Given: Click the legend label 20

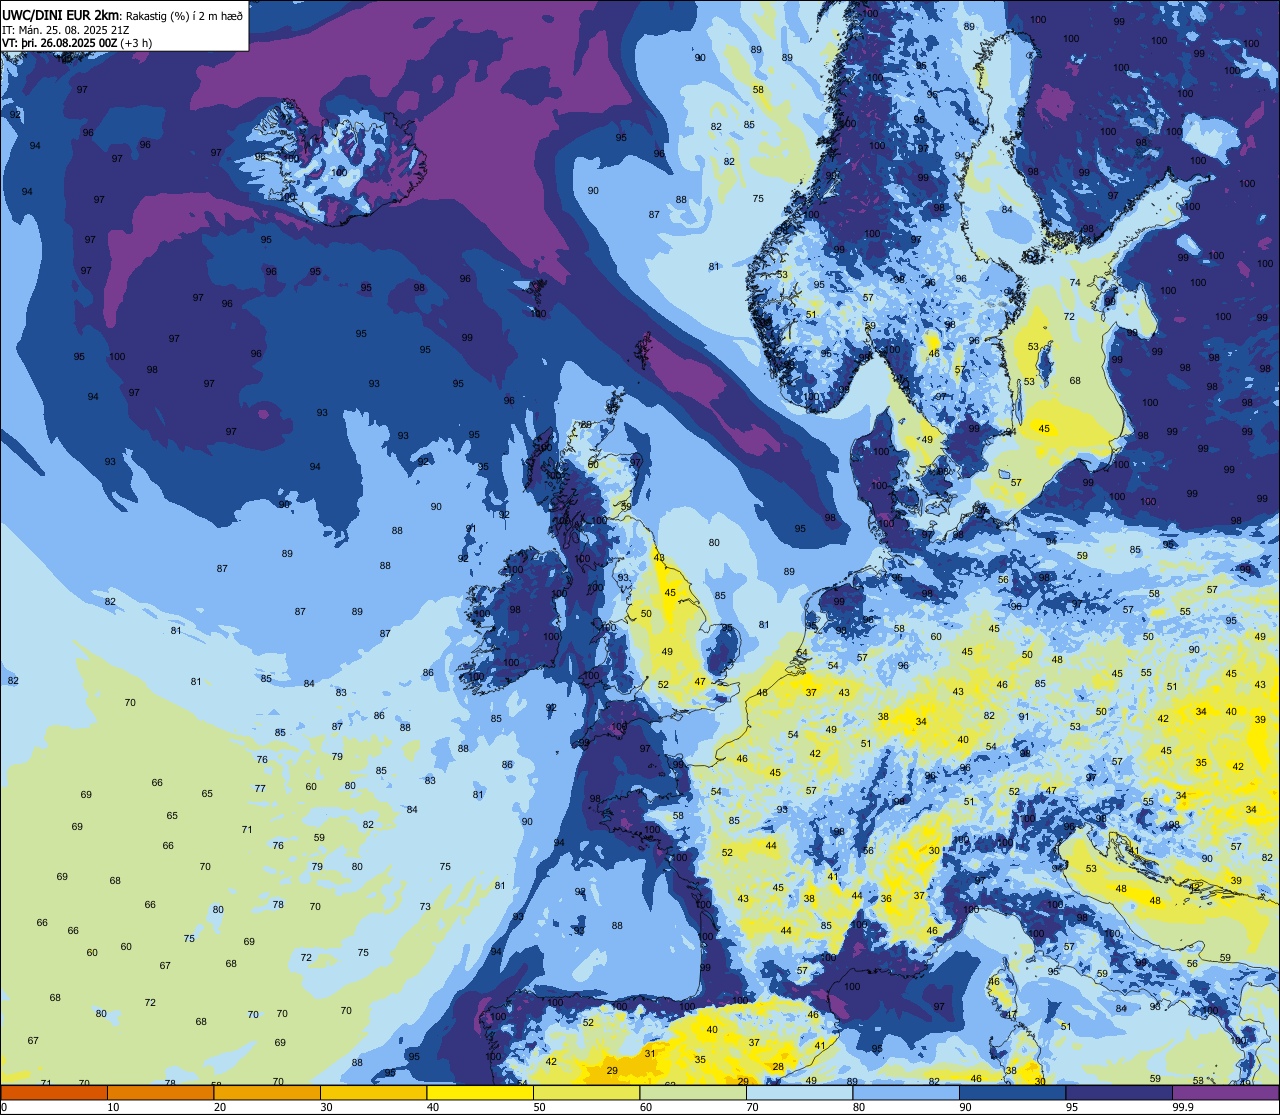Looking at the screenshot, I should [220, 1107].
